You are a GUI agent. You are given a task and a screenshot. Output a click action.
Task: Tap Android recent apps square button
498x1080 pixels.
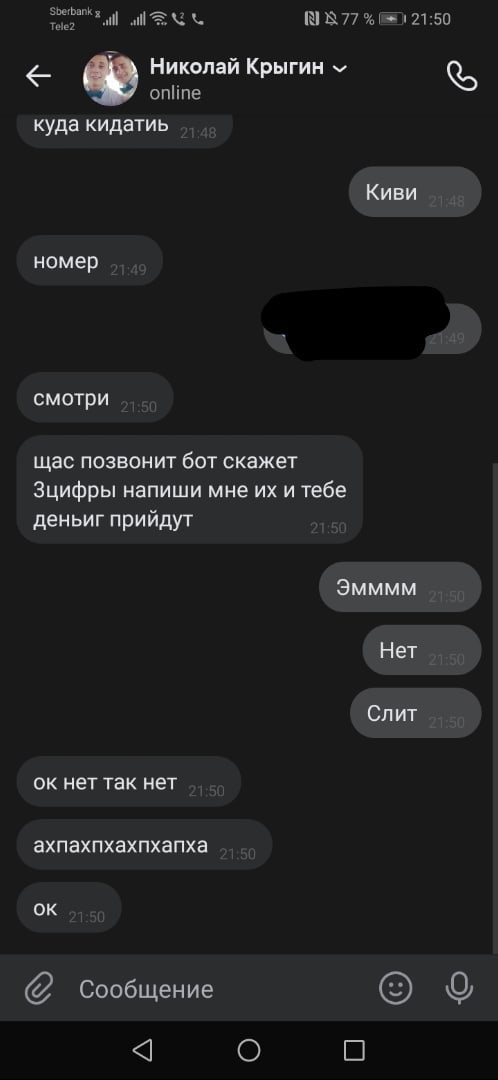[x=354, y=1050]
